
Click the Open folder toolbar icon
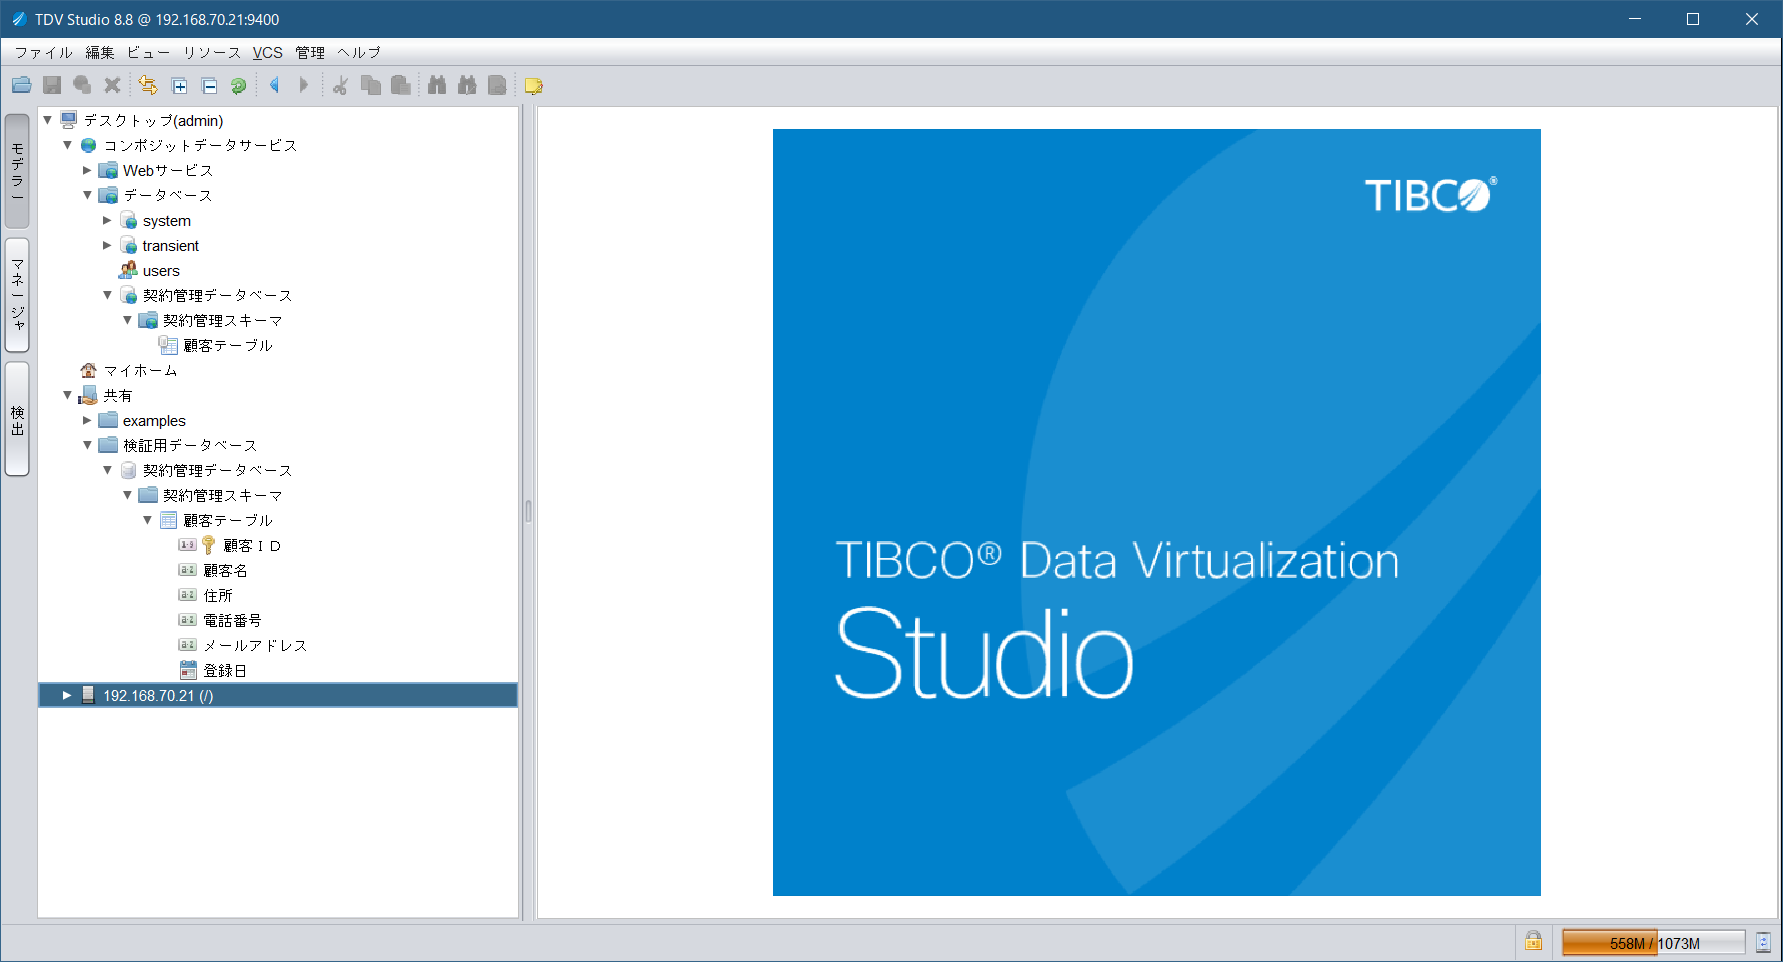point(22,86)
